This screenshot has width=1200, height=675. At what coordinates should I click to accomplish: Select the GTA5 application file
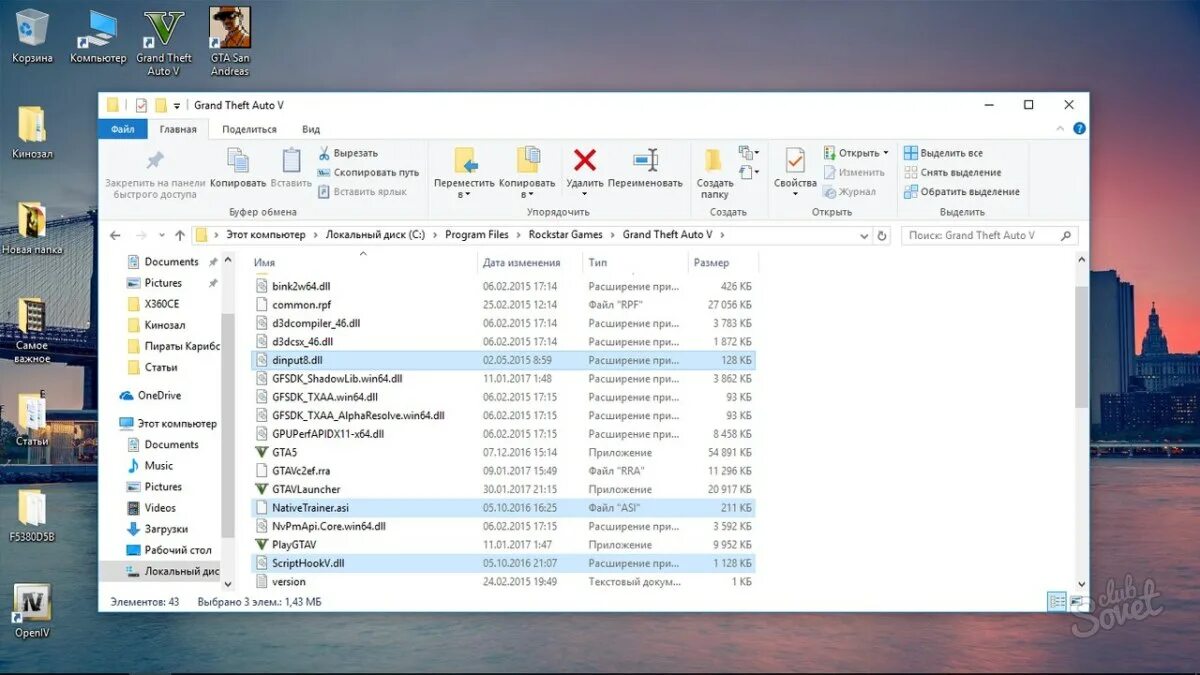(503, 452)
